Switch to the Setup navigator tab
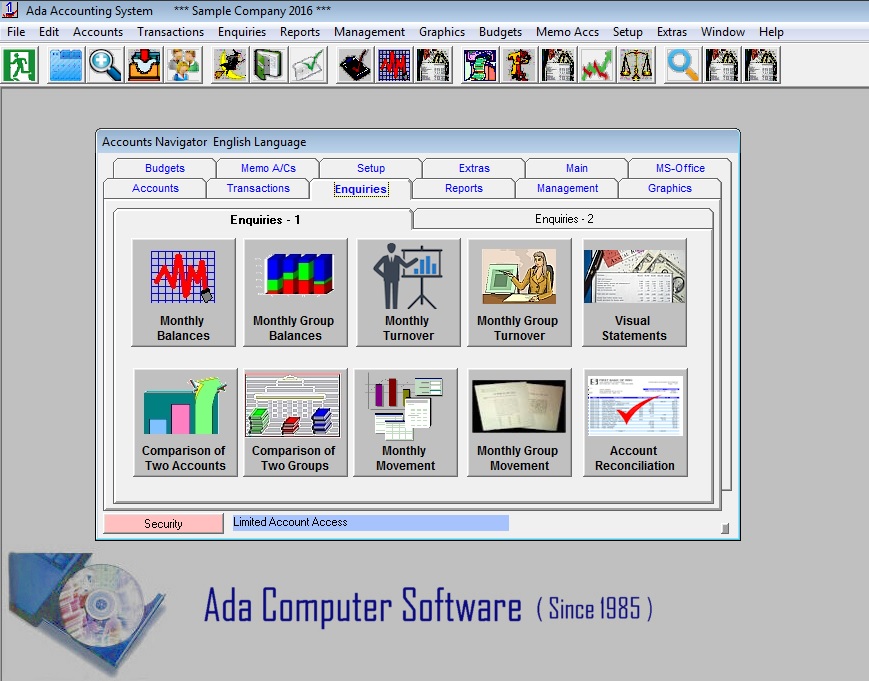The image size is (869, 681). pos(371,168)
